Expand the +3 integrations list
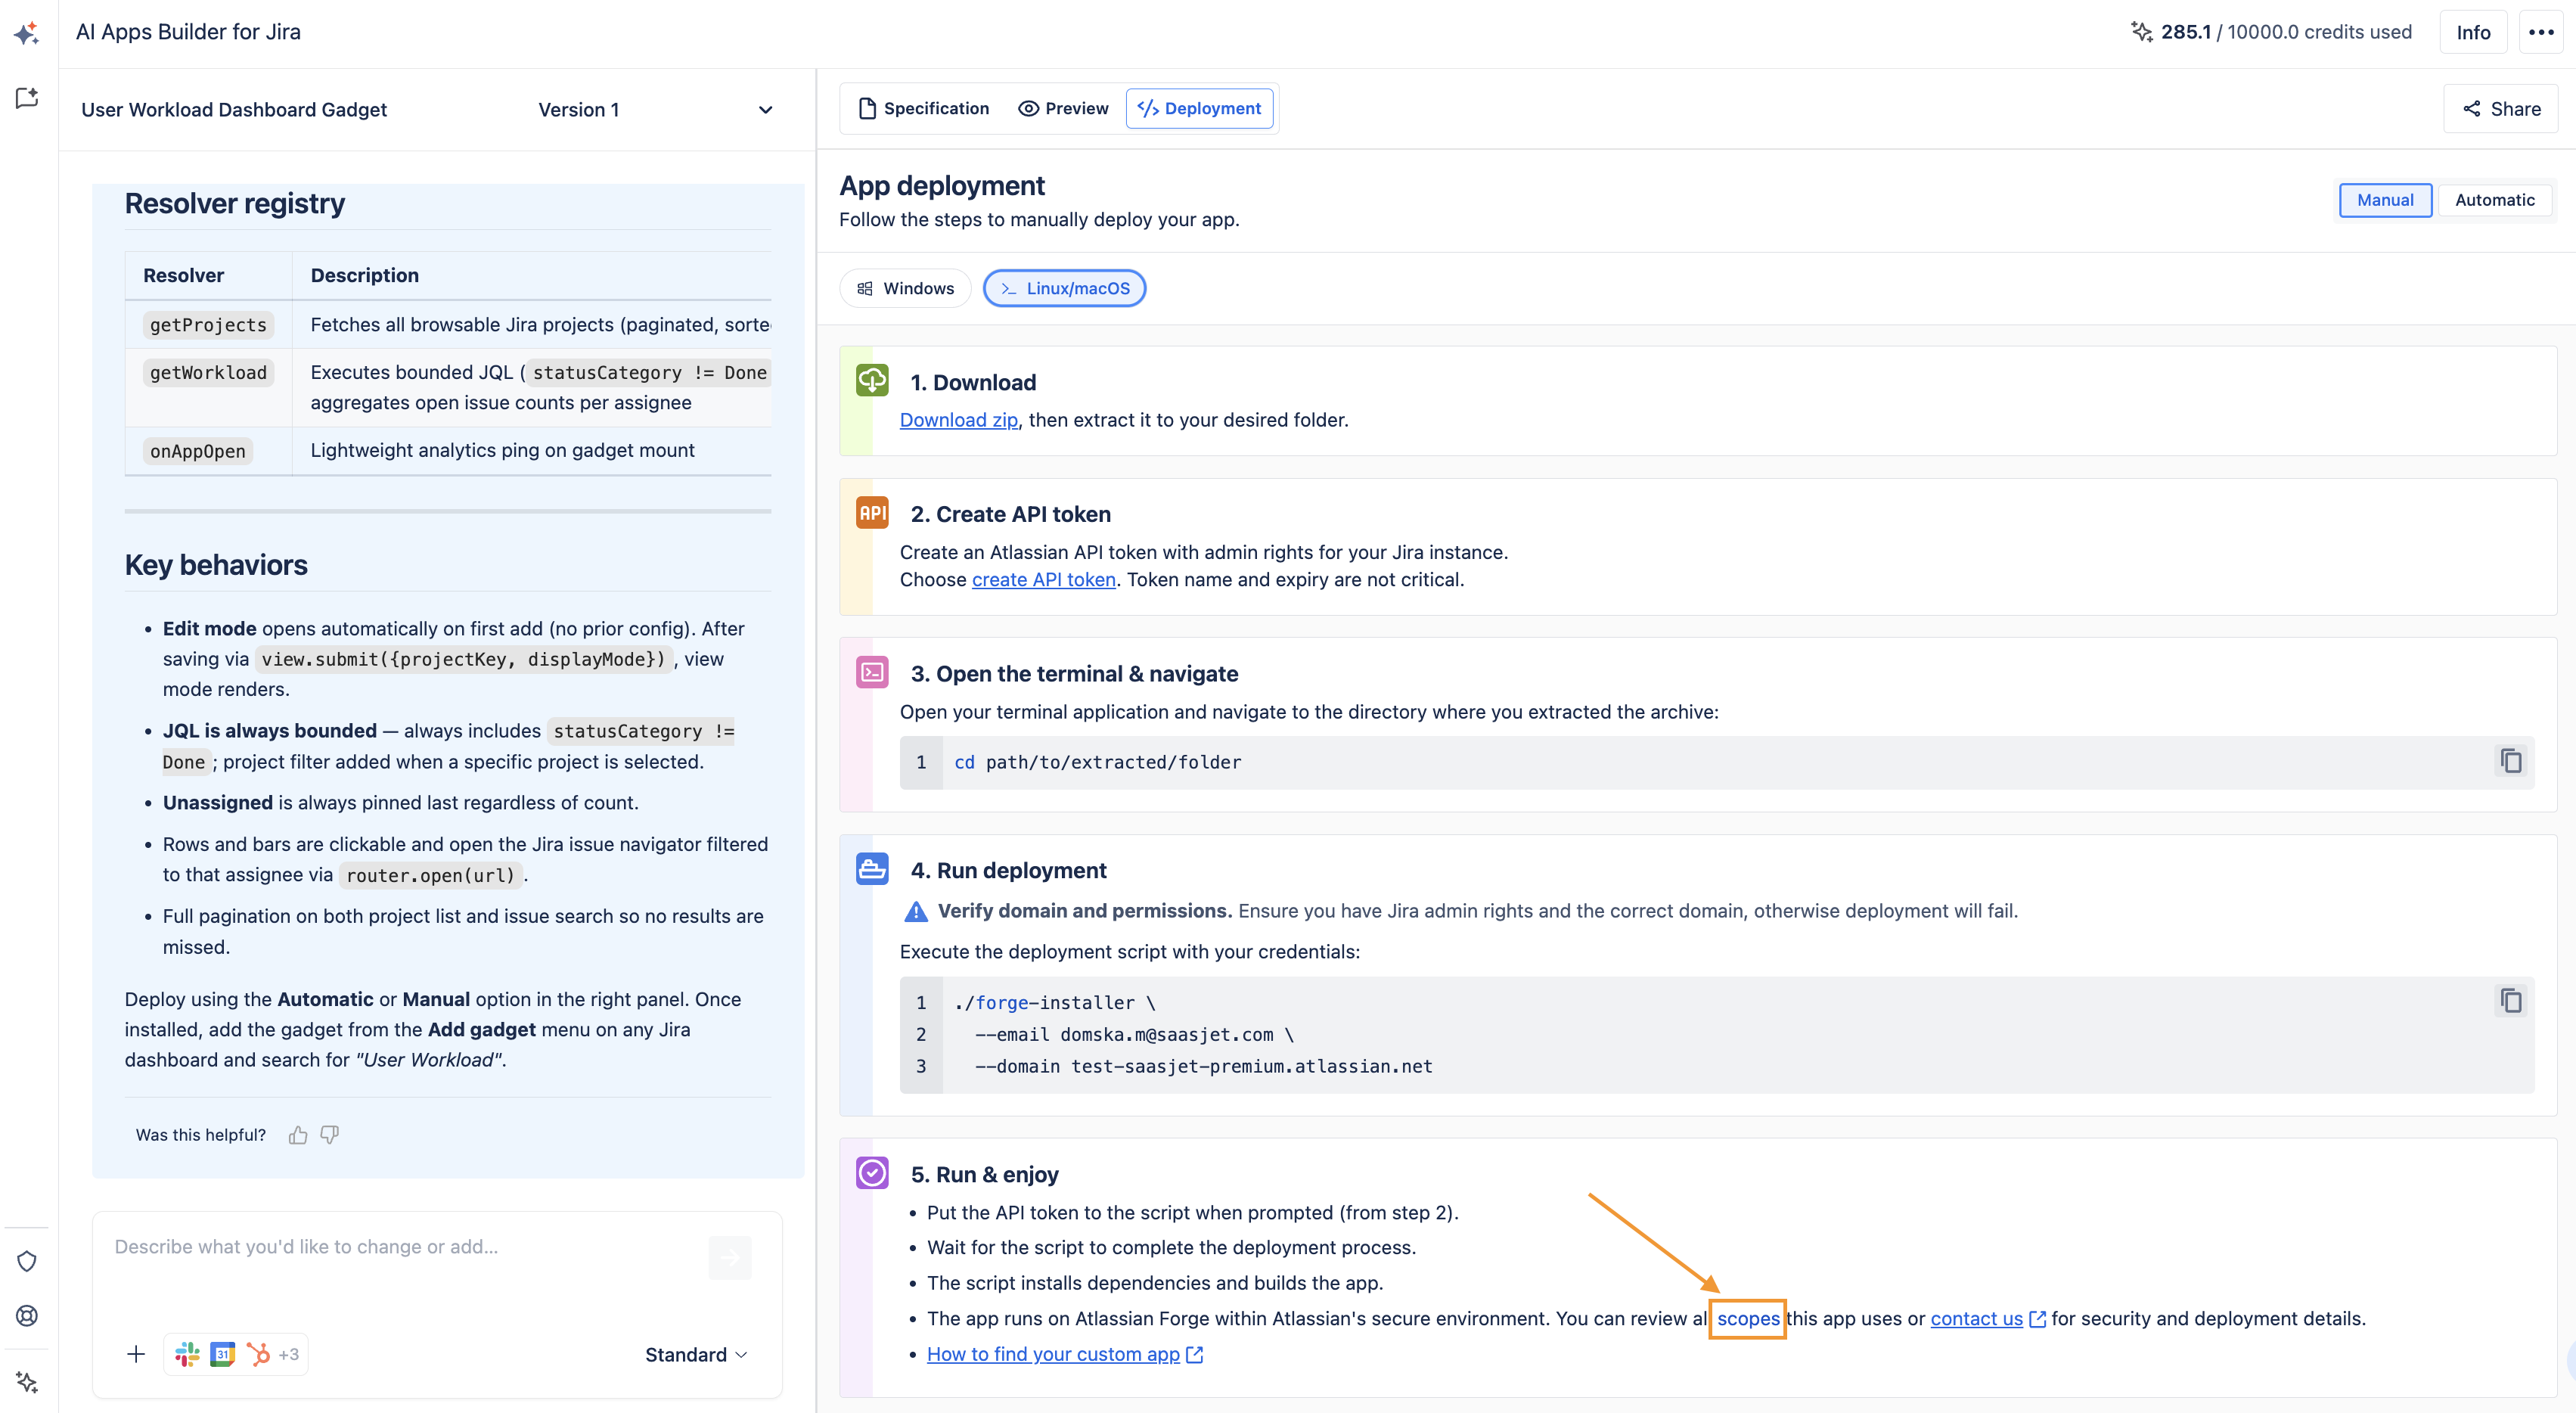Screen dimensions: 2576x1413 click(288, 1355)
